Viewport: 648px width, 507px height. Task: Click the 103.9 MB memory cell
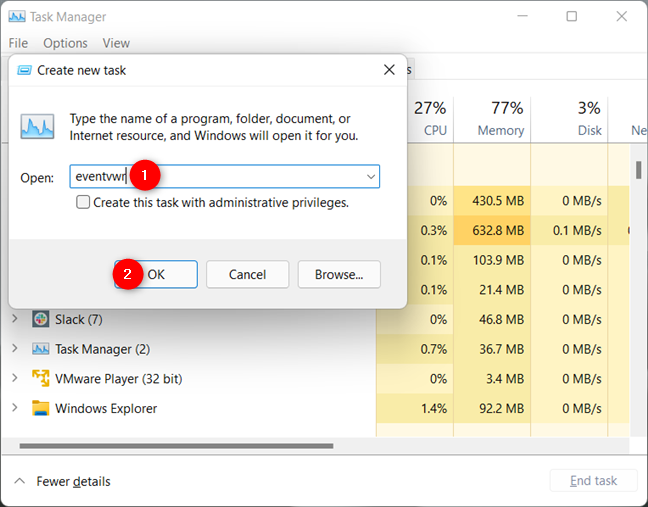point(492,260)
